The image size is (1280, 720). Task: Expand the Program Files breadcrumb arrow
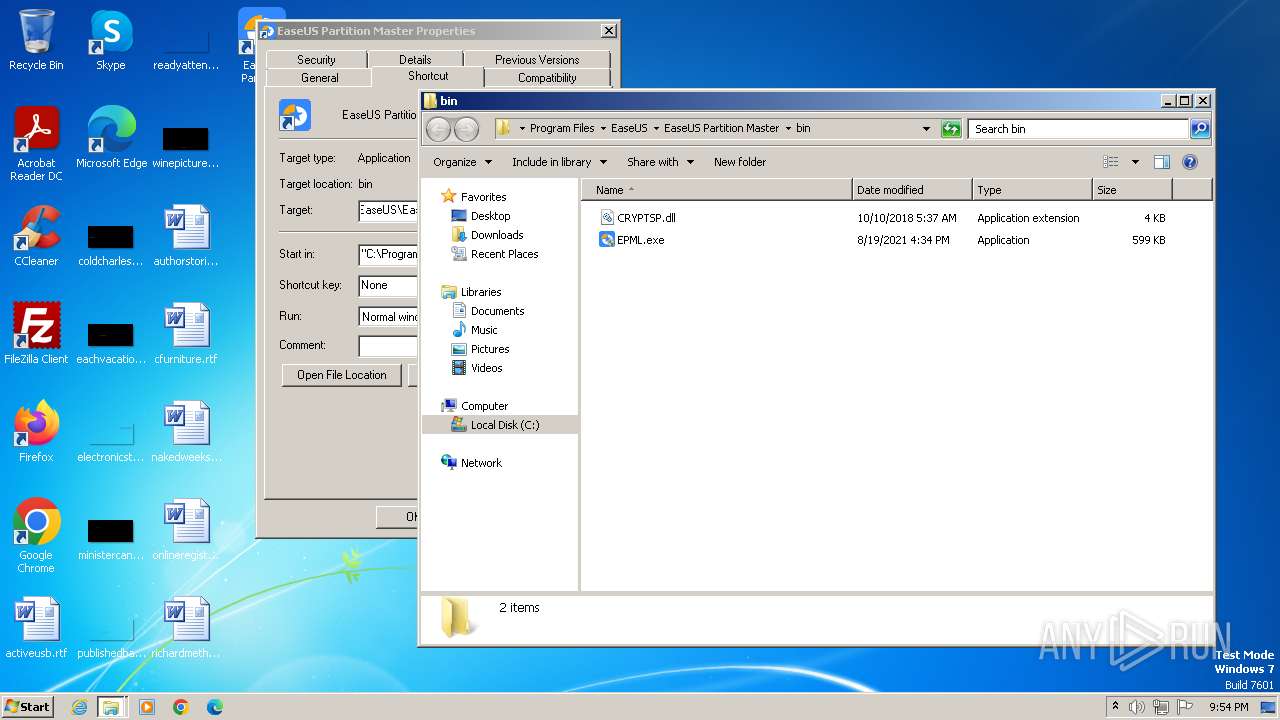[604, 129]
